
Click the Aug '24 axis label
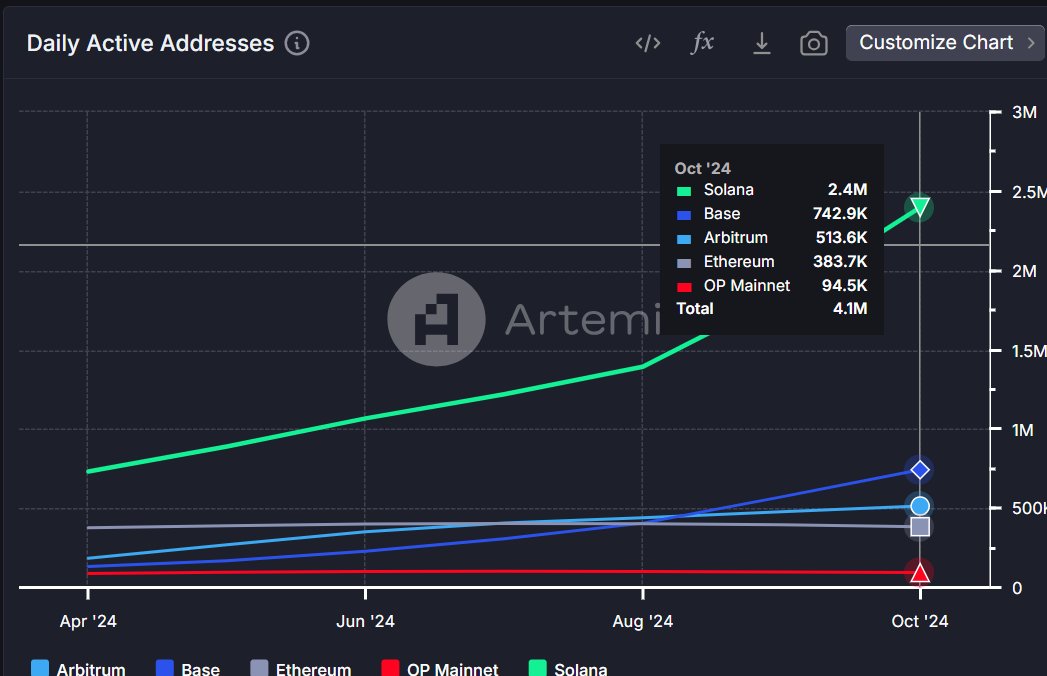[x=642, y=621]
